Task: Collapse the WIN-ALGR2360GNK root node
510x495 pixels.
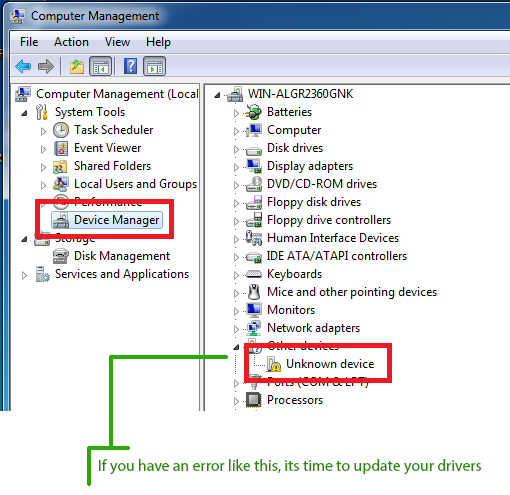Action: [217, 95]
